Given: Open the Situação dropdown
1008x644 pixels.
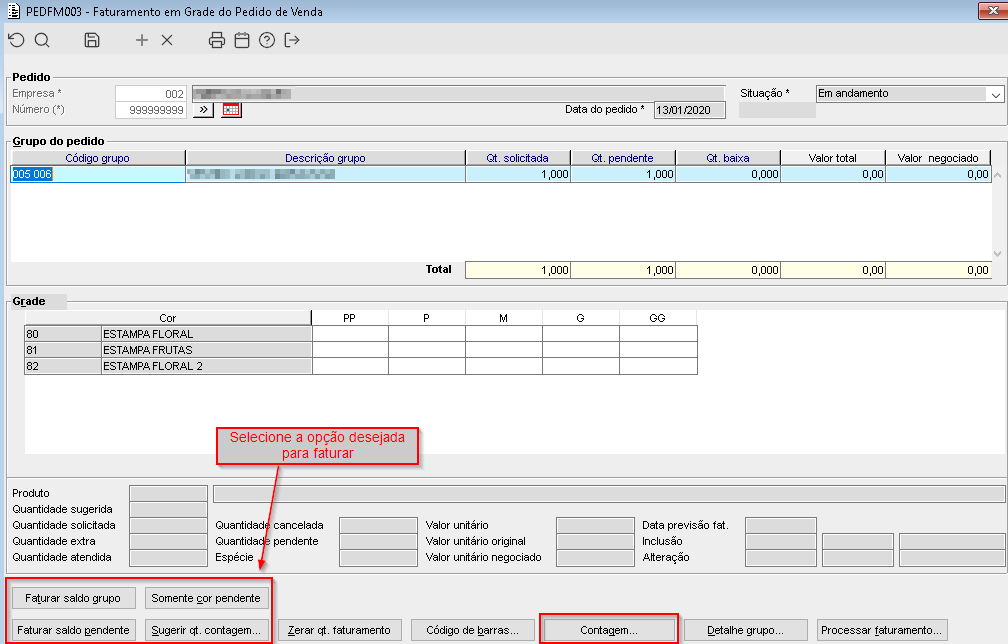Looking at the screenshot, I should pyautogui.click(x=995, y=94).
